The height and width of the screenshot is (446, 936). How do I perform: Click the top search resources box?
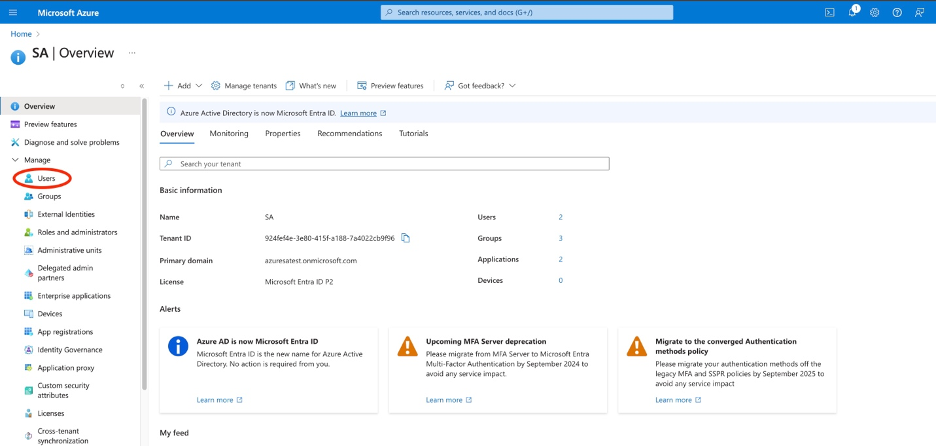[x=527, y=13]
